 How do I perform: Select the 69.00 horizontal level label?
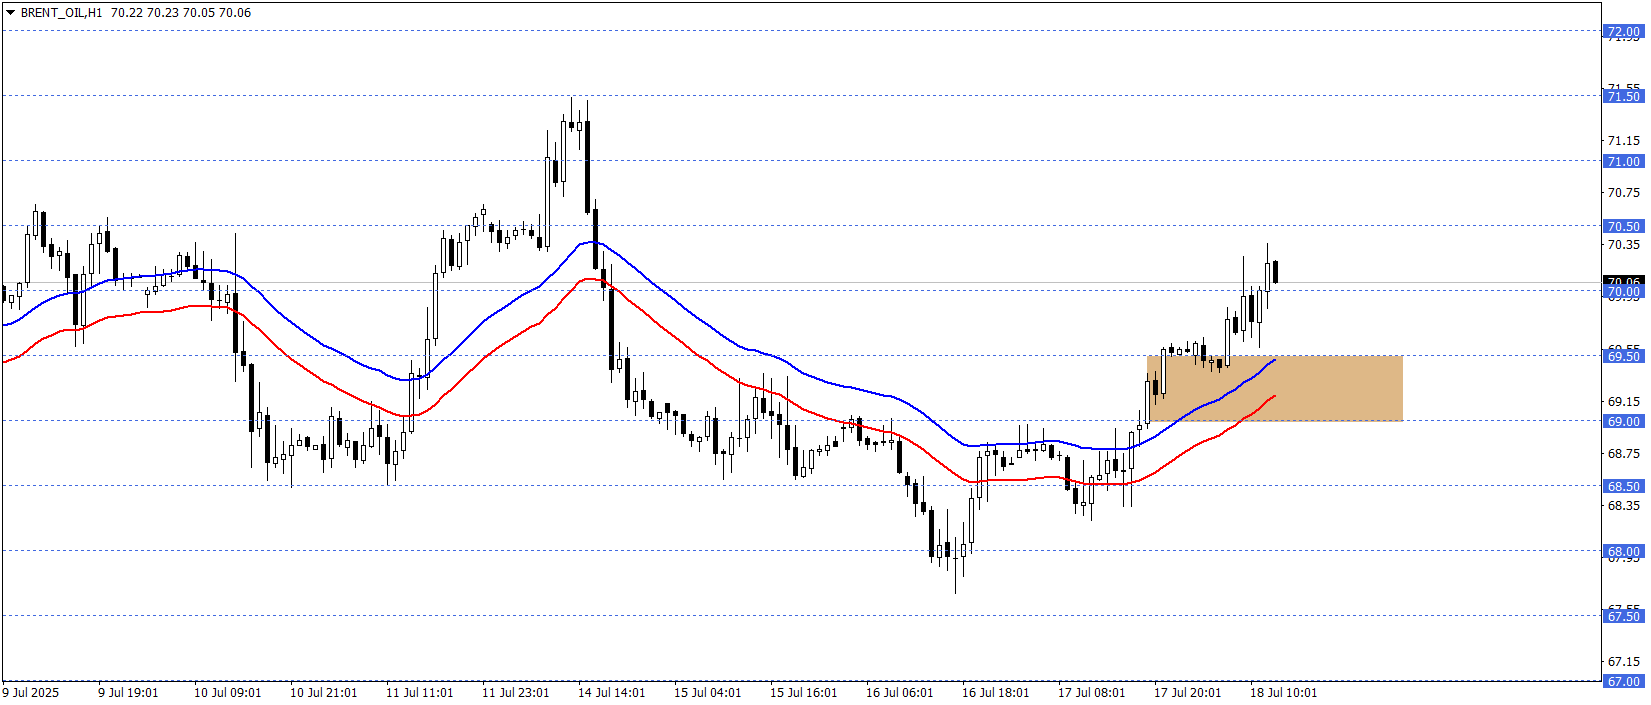tap(1623, 421)
